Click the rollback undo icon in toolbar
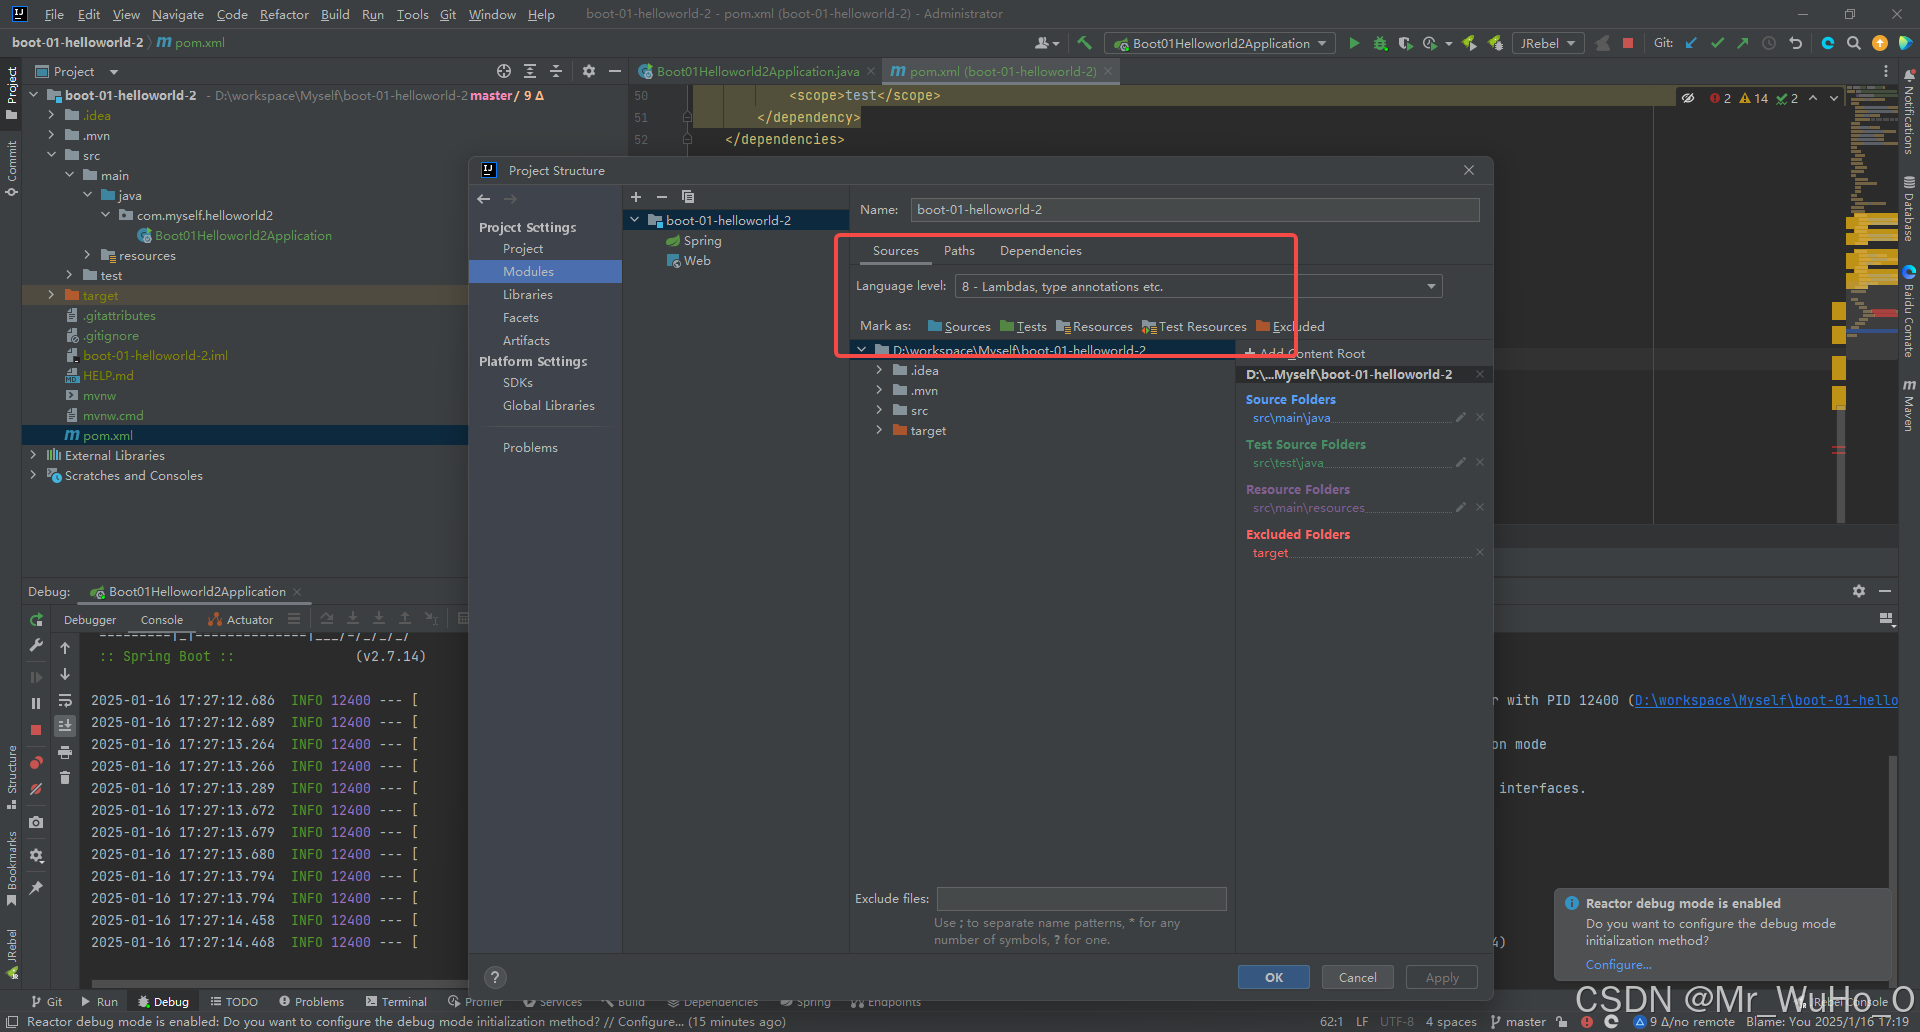Image resolution: width=1920 pixels, height=1032 pixels. pyautogui.click(x=1795, y=43)
